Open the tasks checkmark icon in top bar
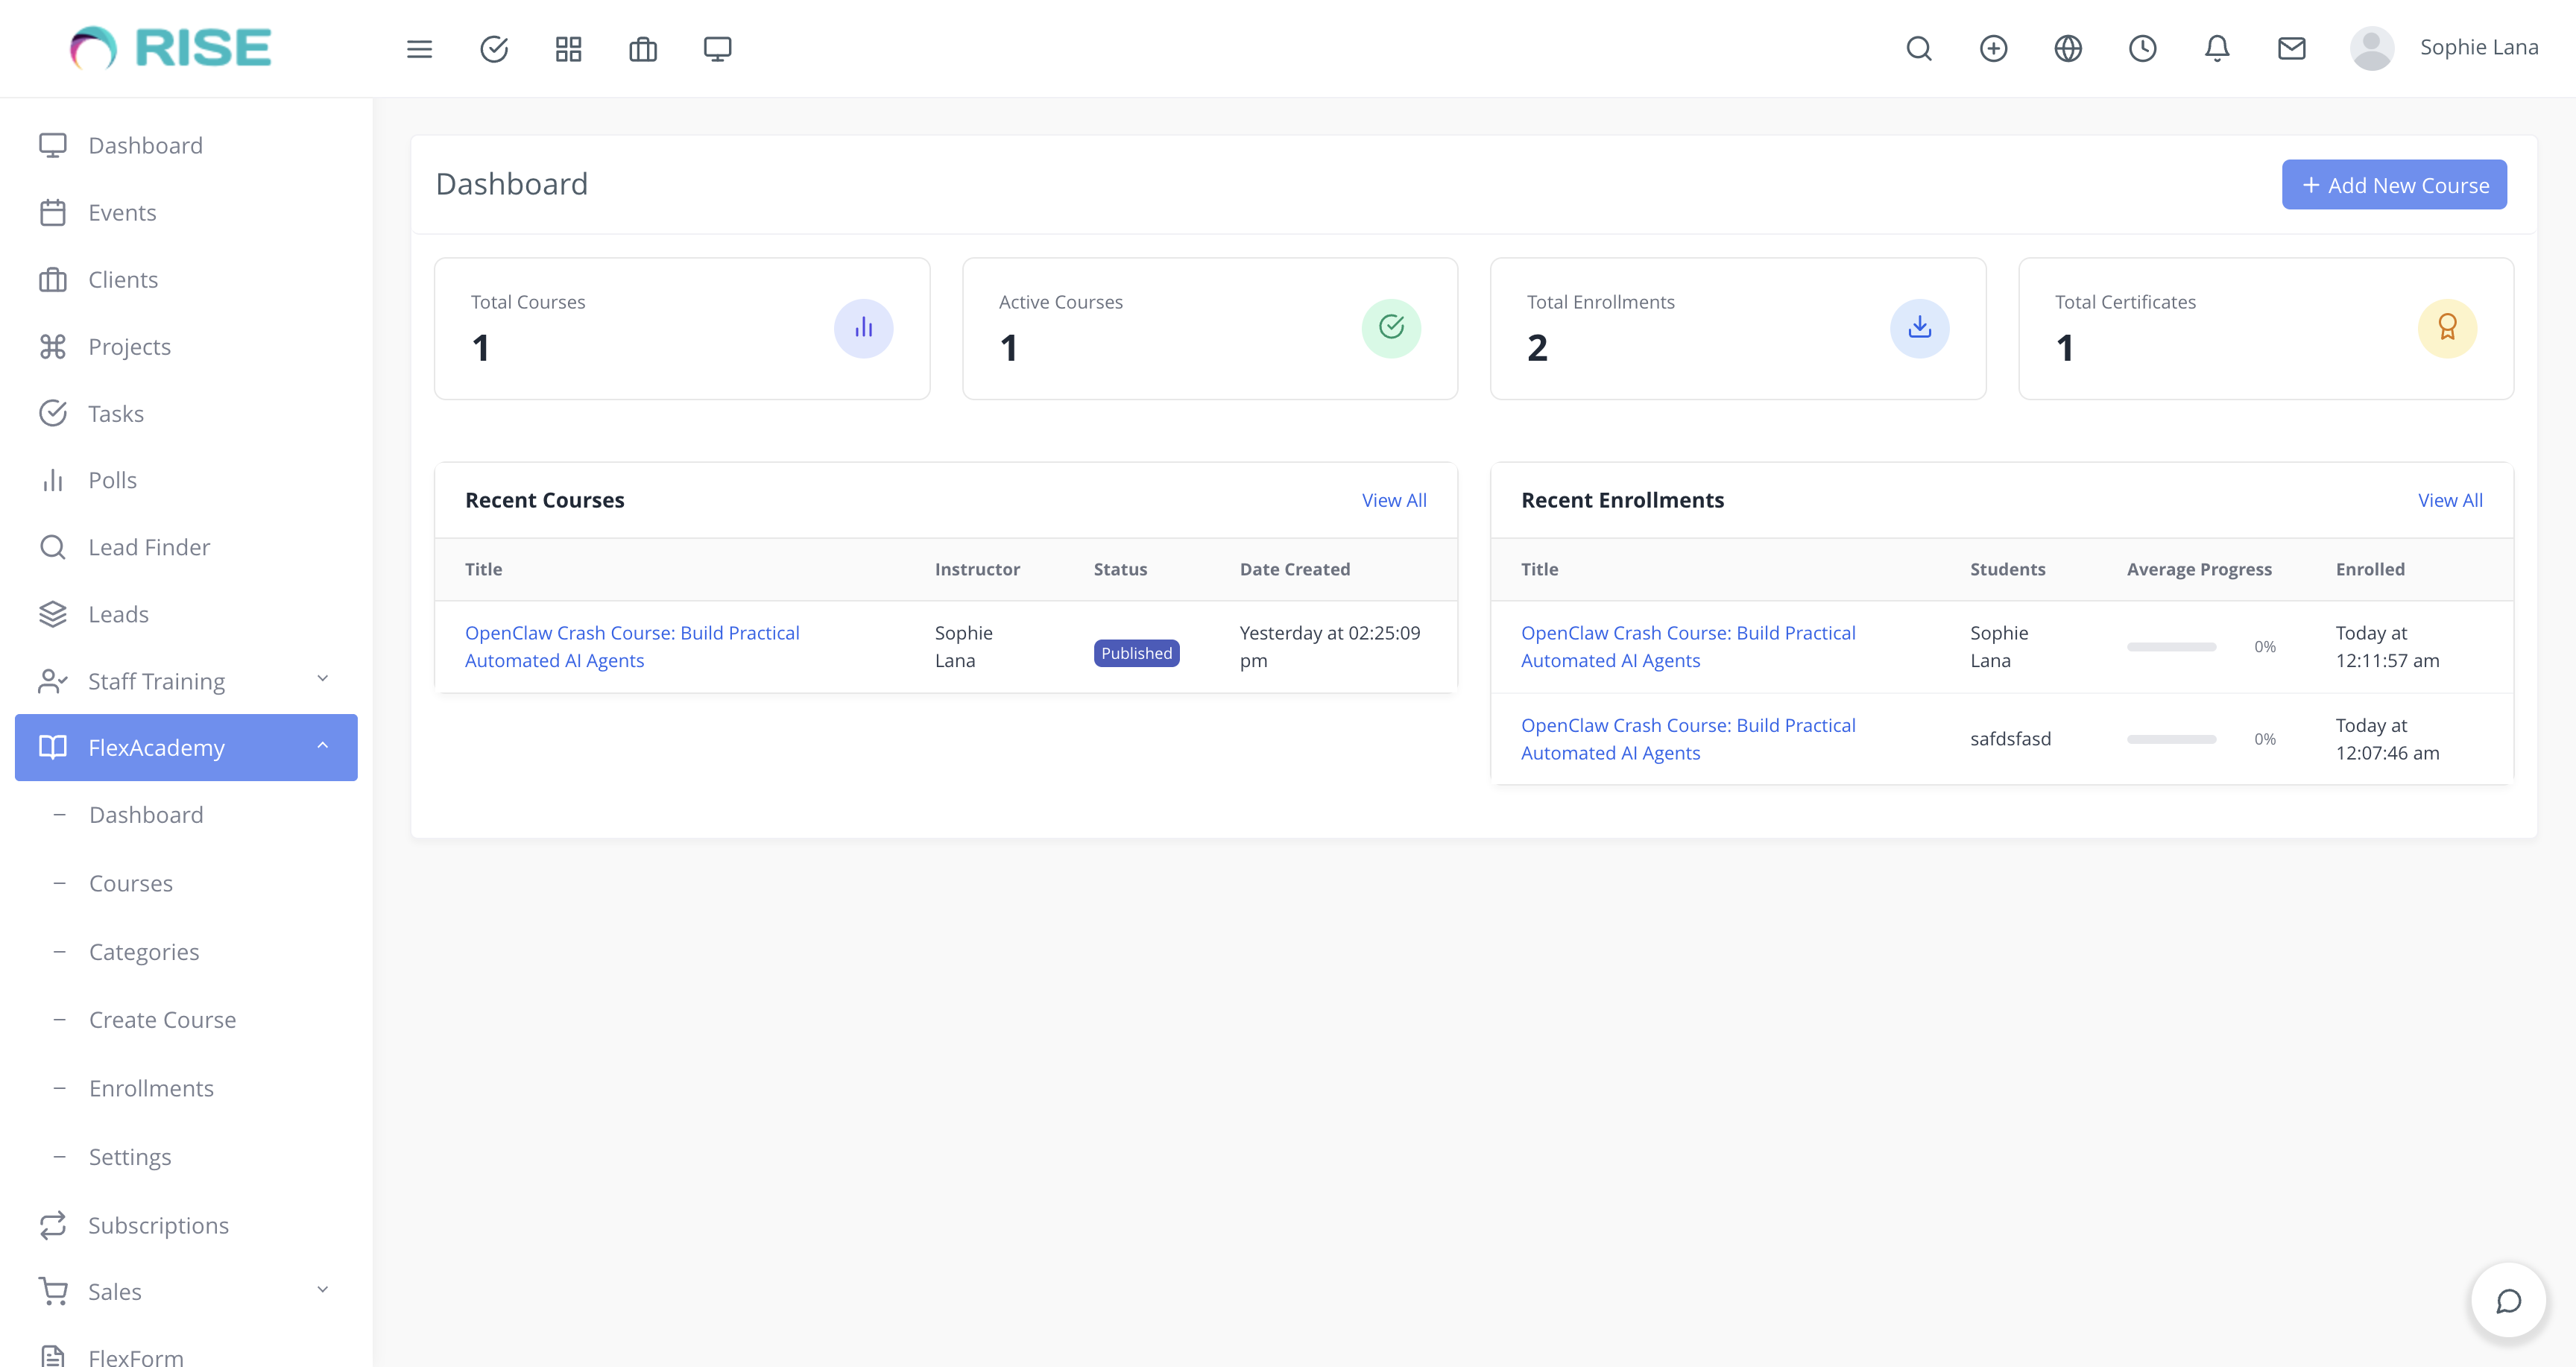Screen dimensions: 2576x1367 tap(494, 48)
